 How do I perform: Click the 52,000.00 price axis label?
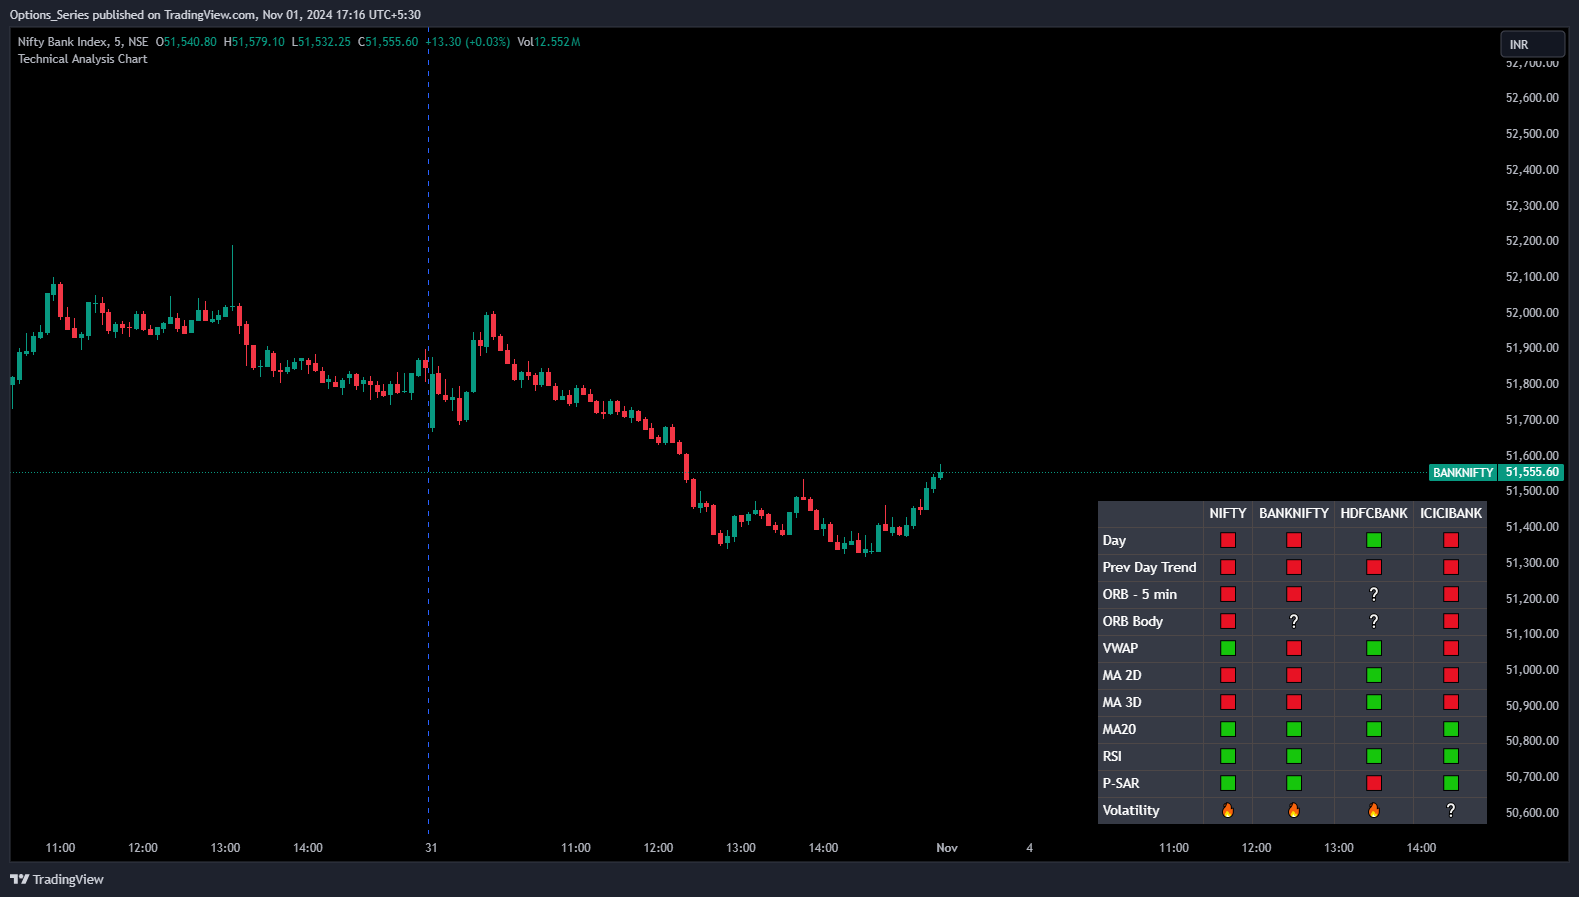tap(1532, 313)
